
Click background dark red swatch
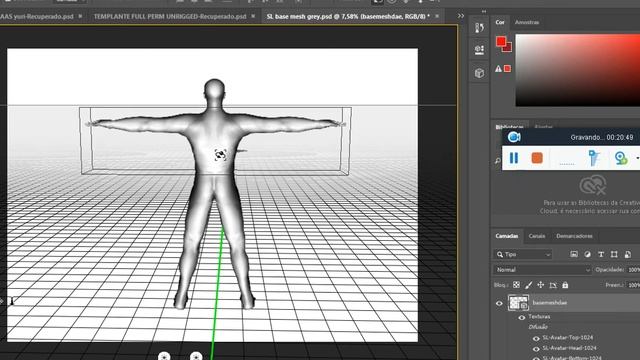[508, 48]
